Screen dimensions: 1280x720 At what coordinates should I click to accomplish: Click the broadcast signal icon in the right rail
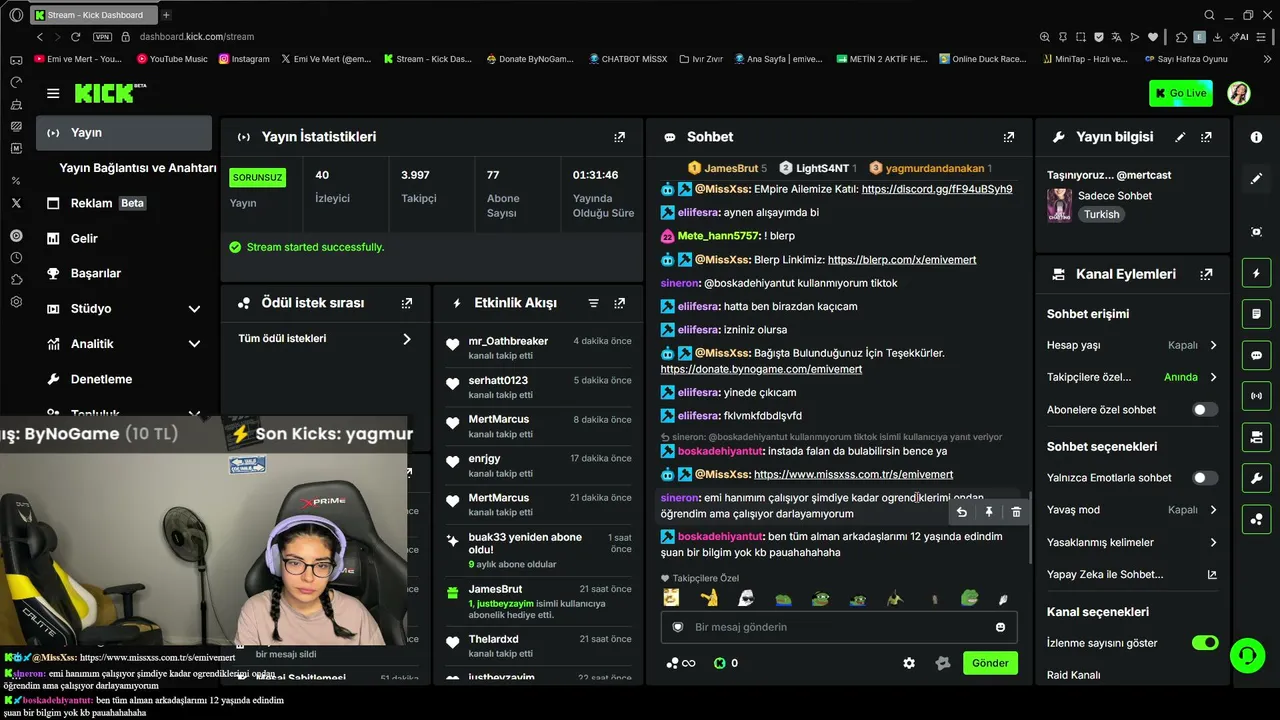[x=1257, y=396]
